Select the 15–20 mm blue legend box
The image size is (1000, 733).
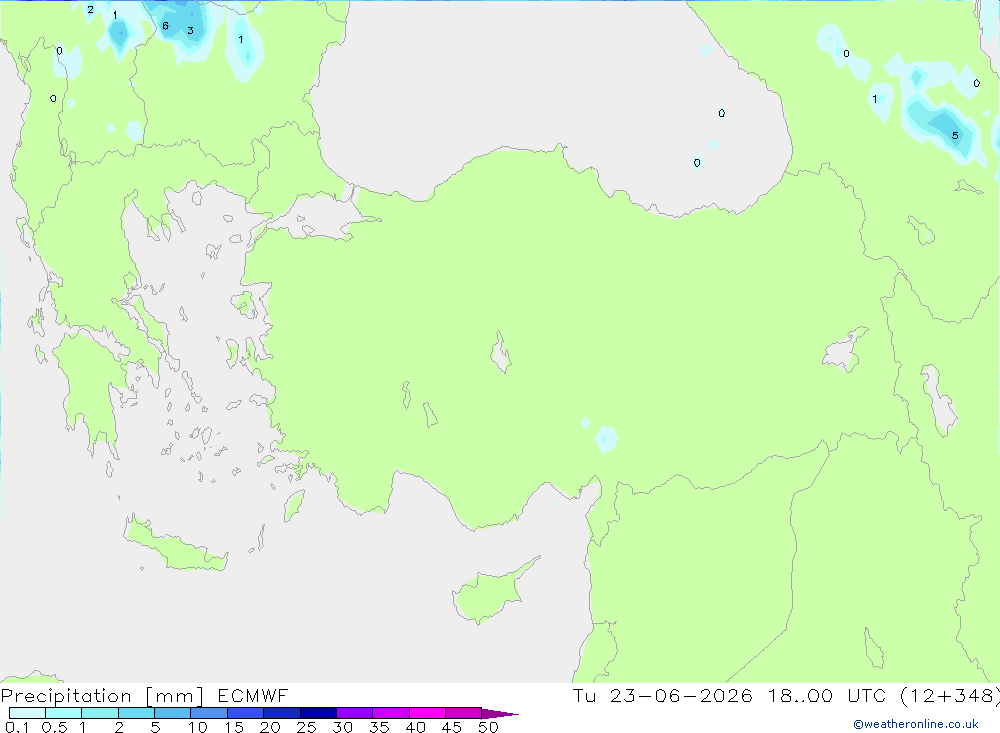[x=246, y=713]
